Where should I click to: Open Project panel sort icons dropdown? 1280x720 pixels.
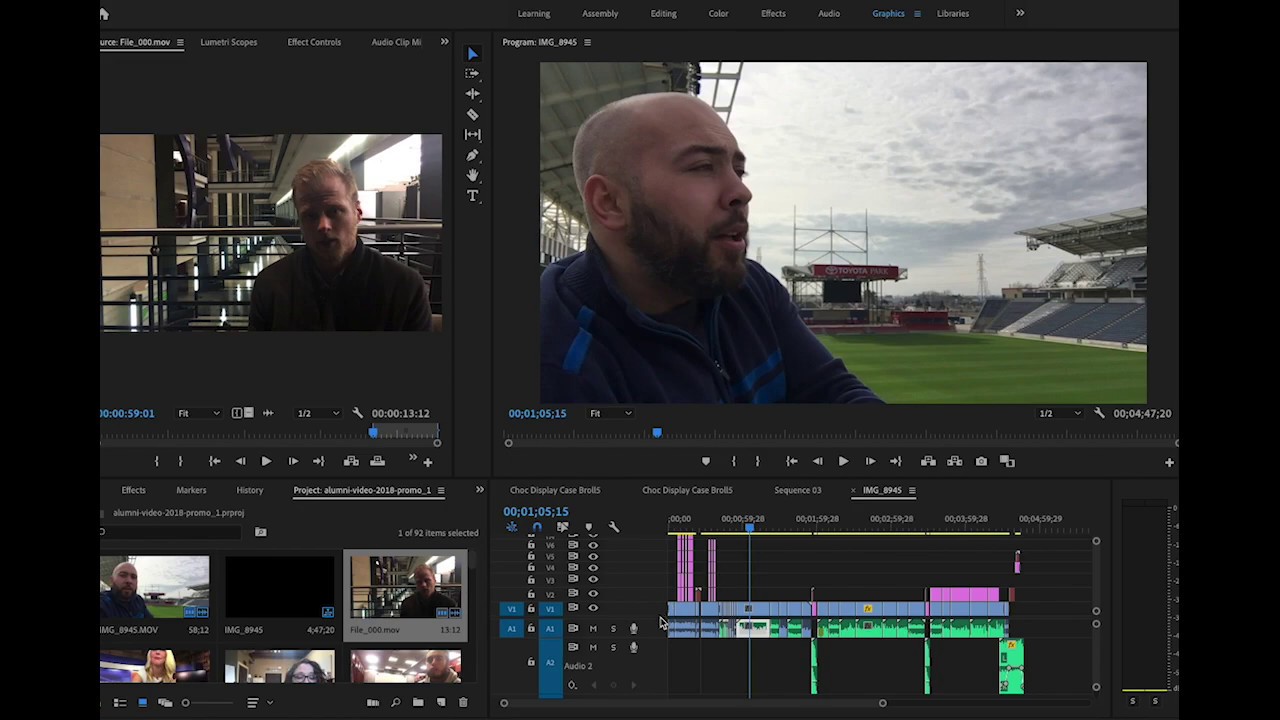[258, 703]
